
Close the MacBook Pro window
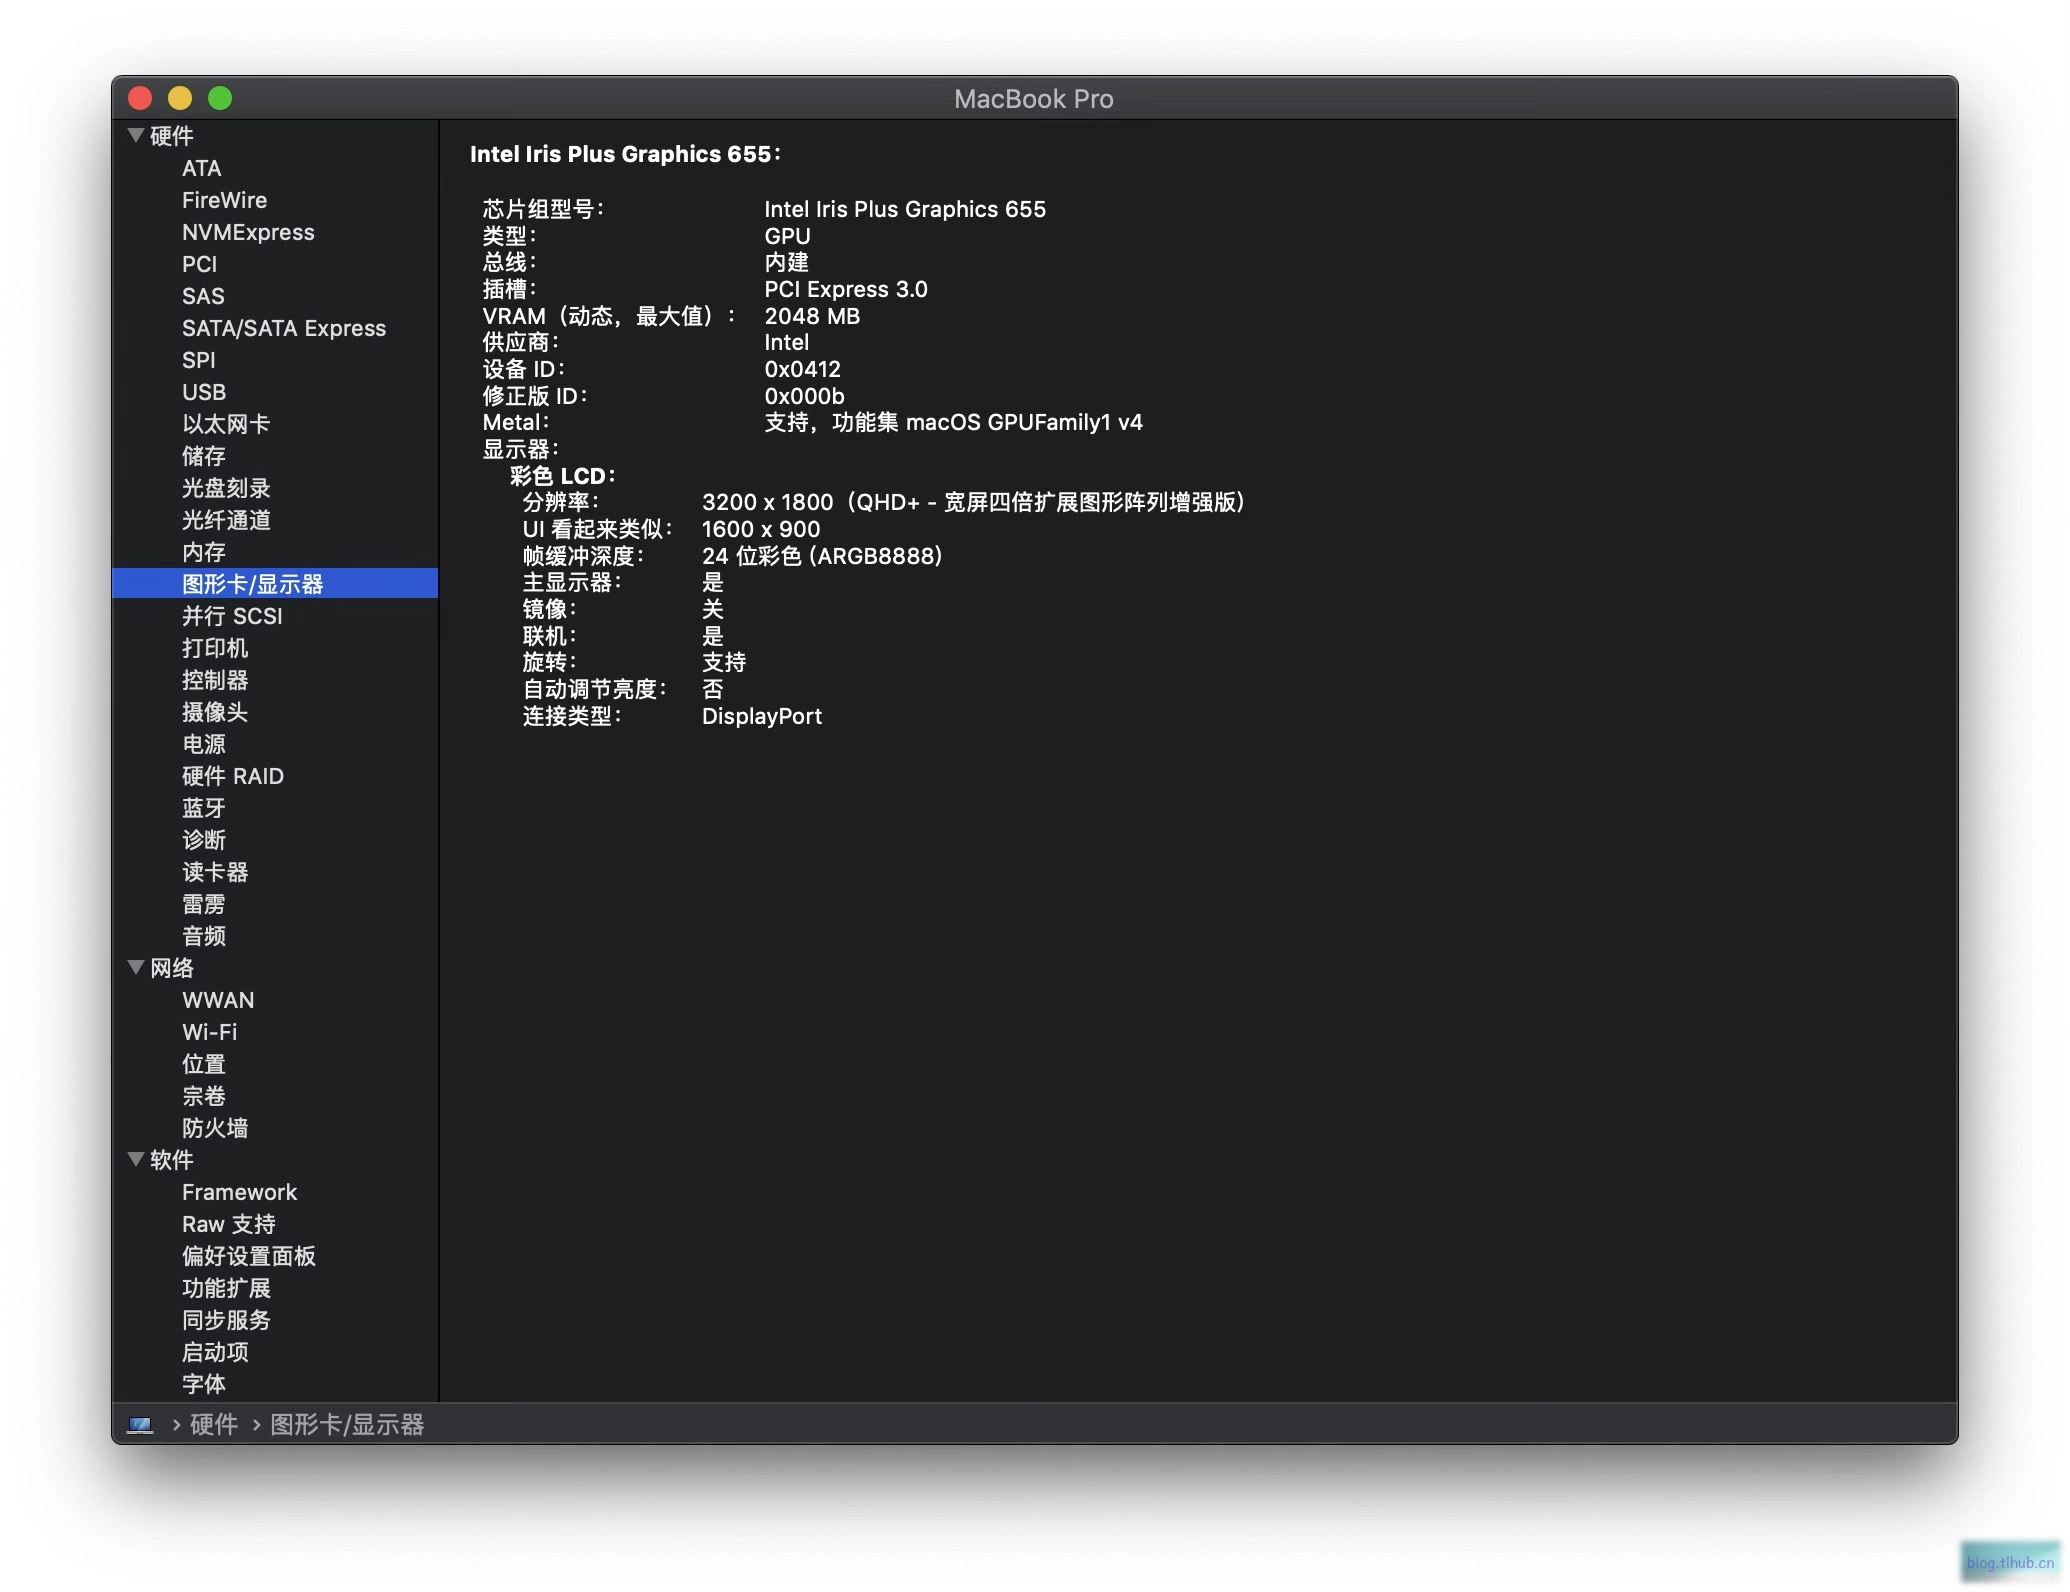pos(140,98)
